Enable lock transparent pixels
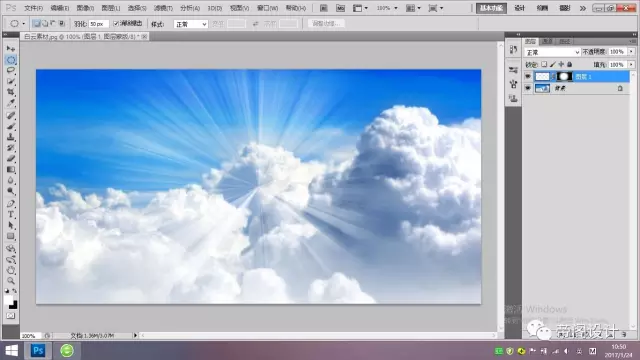640x360 pixels. click(544, 64)
